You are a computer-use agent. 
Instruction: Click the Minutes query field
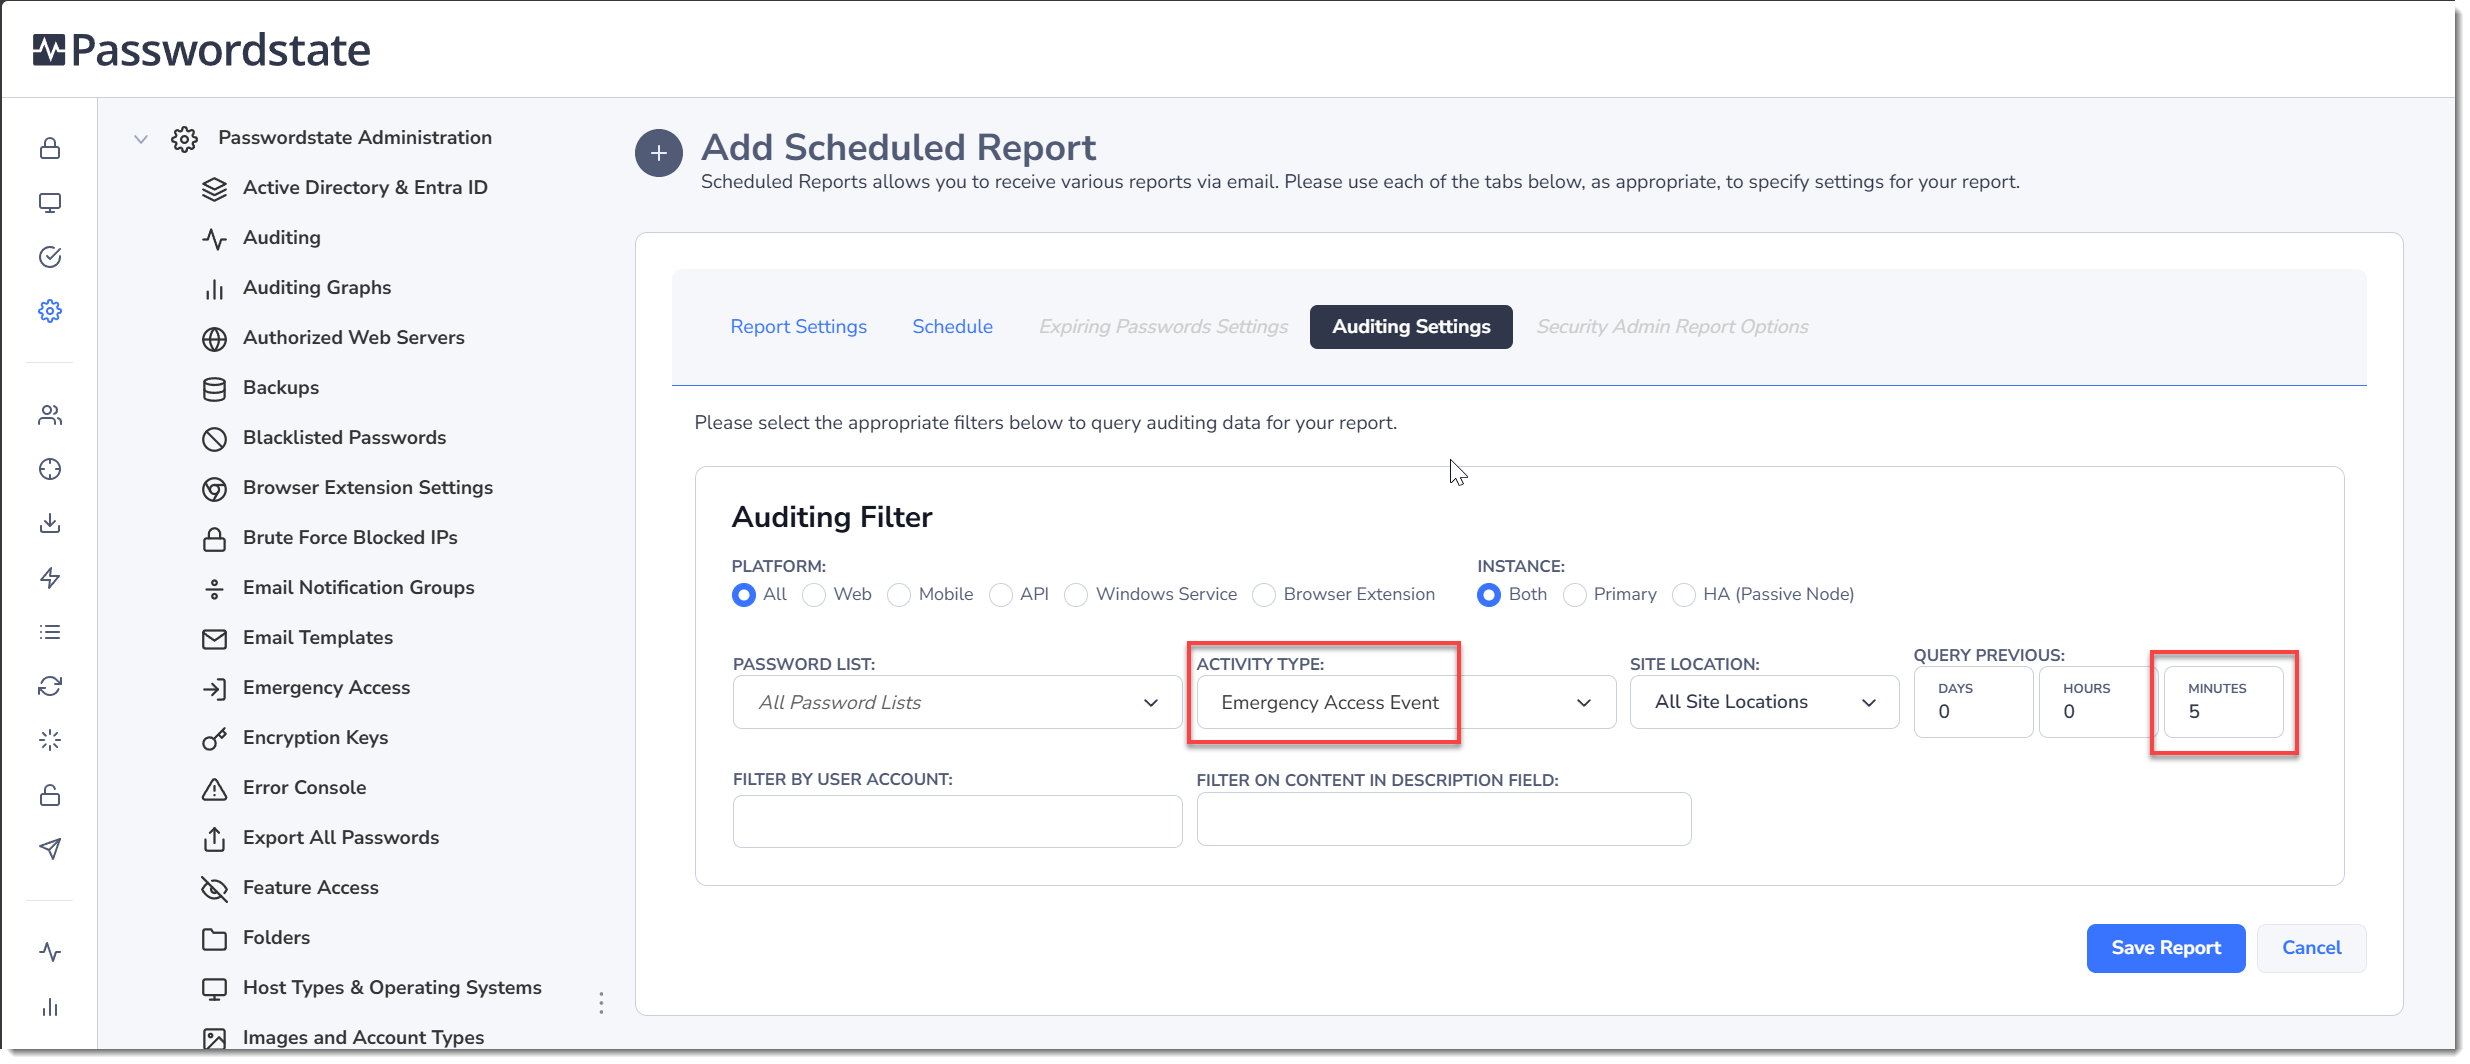click(2223, 702)
